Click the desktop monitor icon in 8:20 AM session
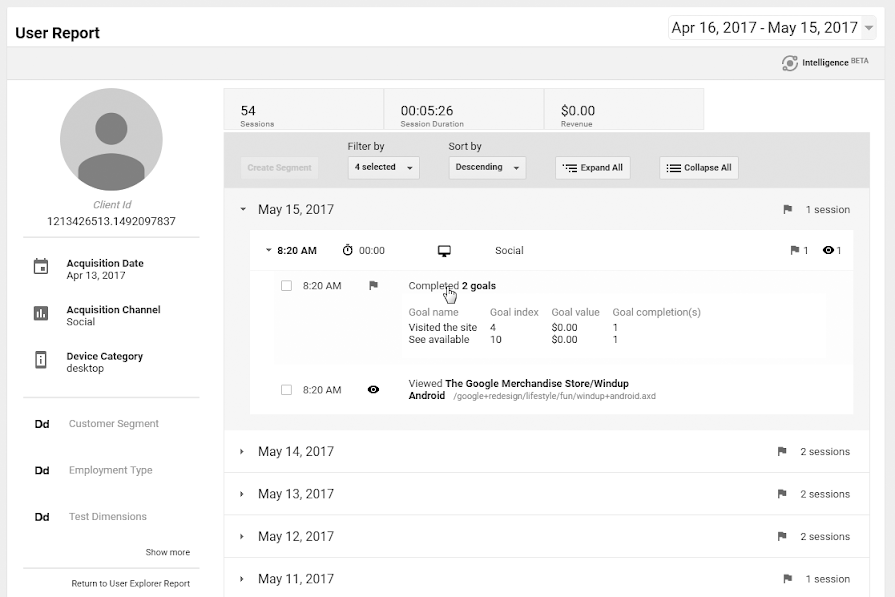This screenshot has width=895, height=597. pos(444,251)
